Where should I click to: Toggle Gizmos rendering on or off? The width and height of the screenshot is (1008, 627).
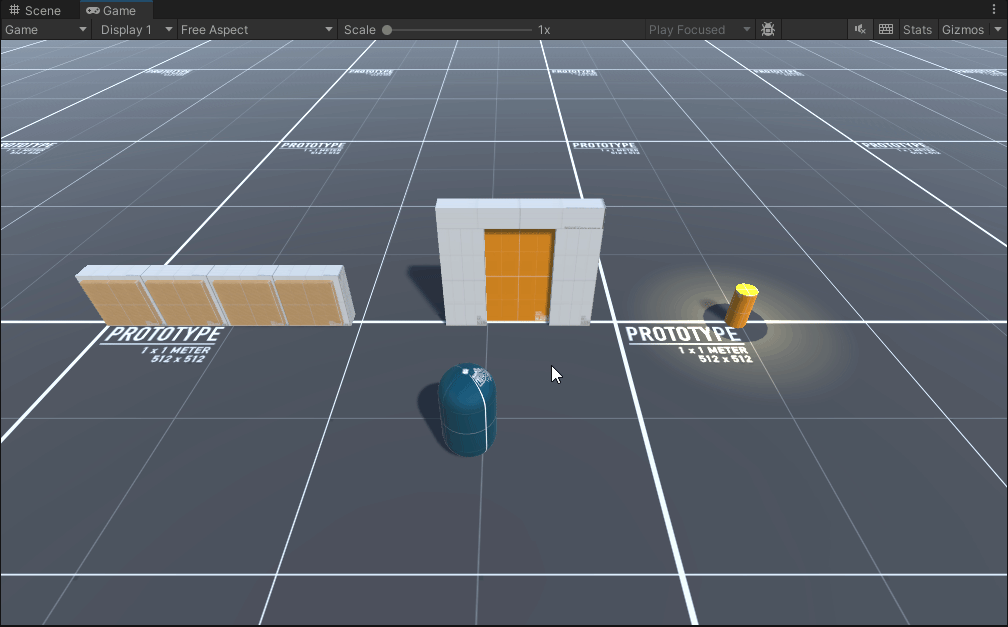pyautogui.click(x=961, y=29)
